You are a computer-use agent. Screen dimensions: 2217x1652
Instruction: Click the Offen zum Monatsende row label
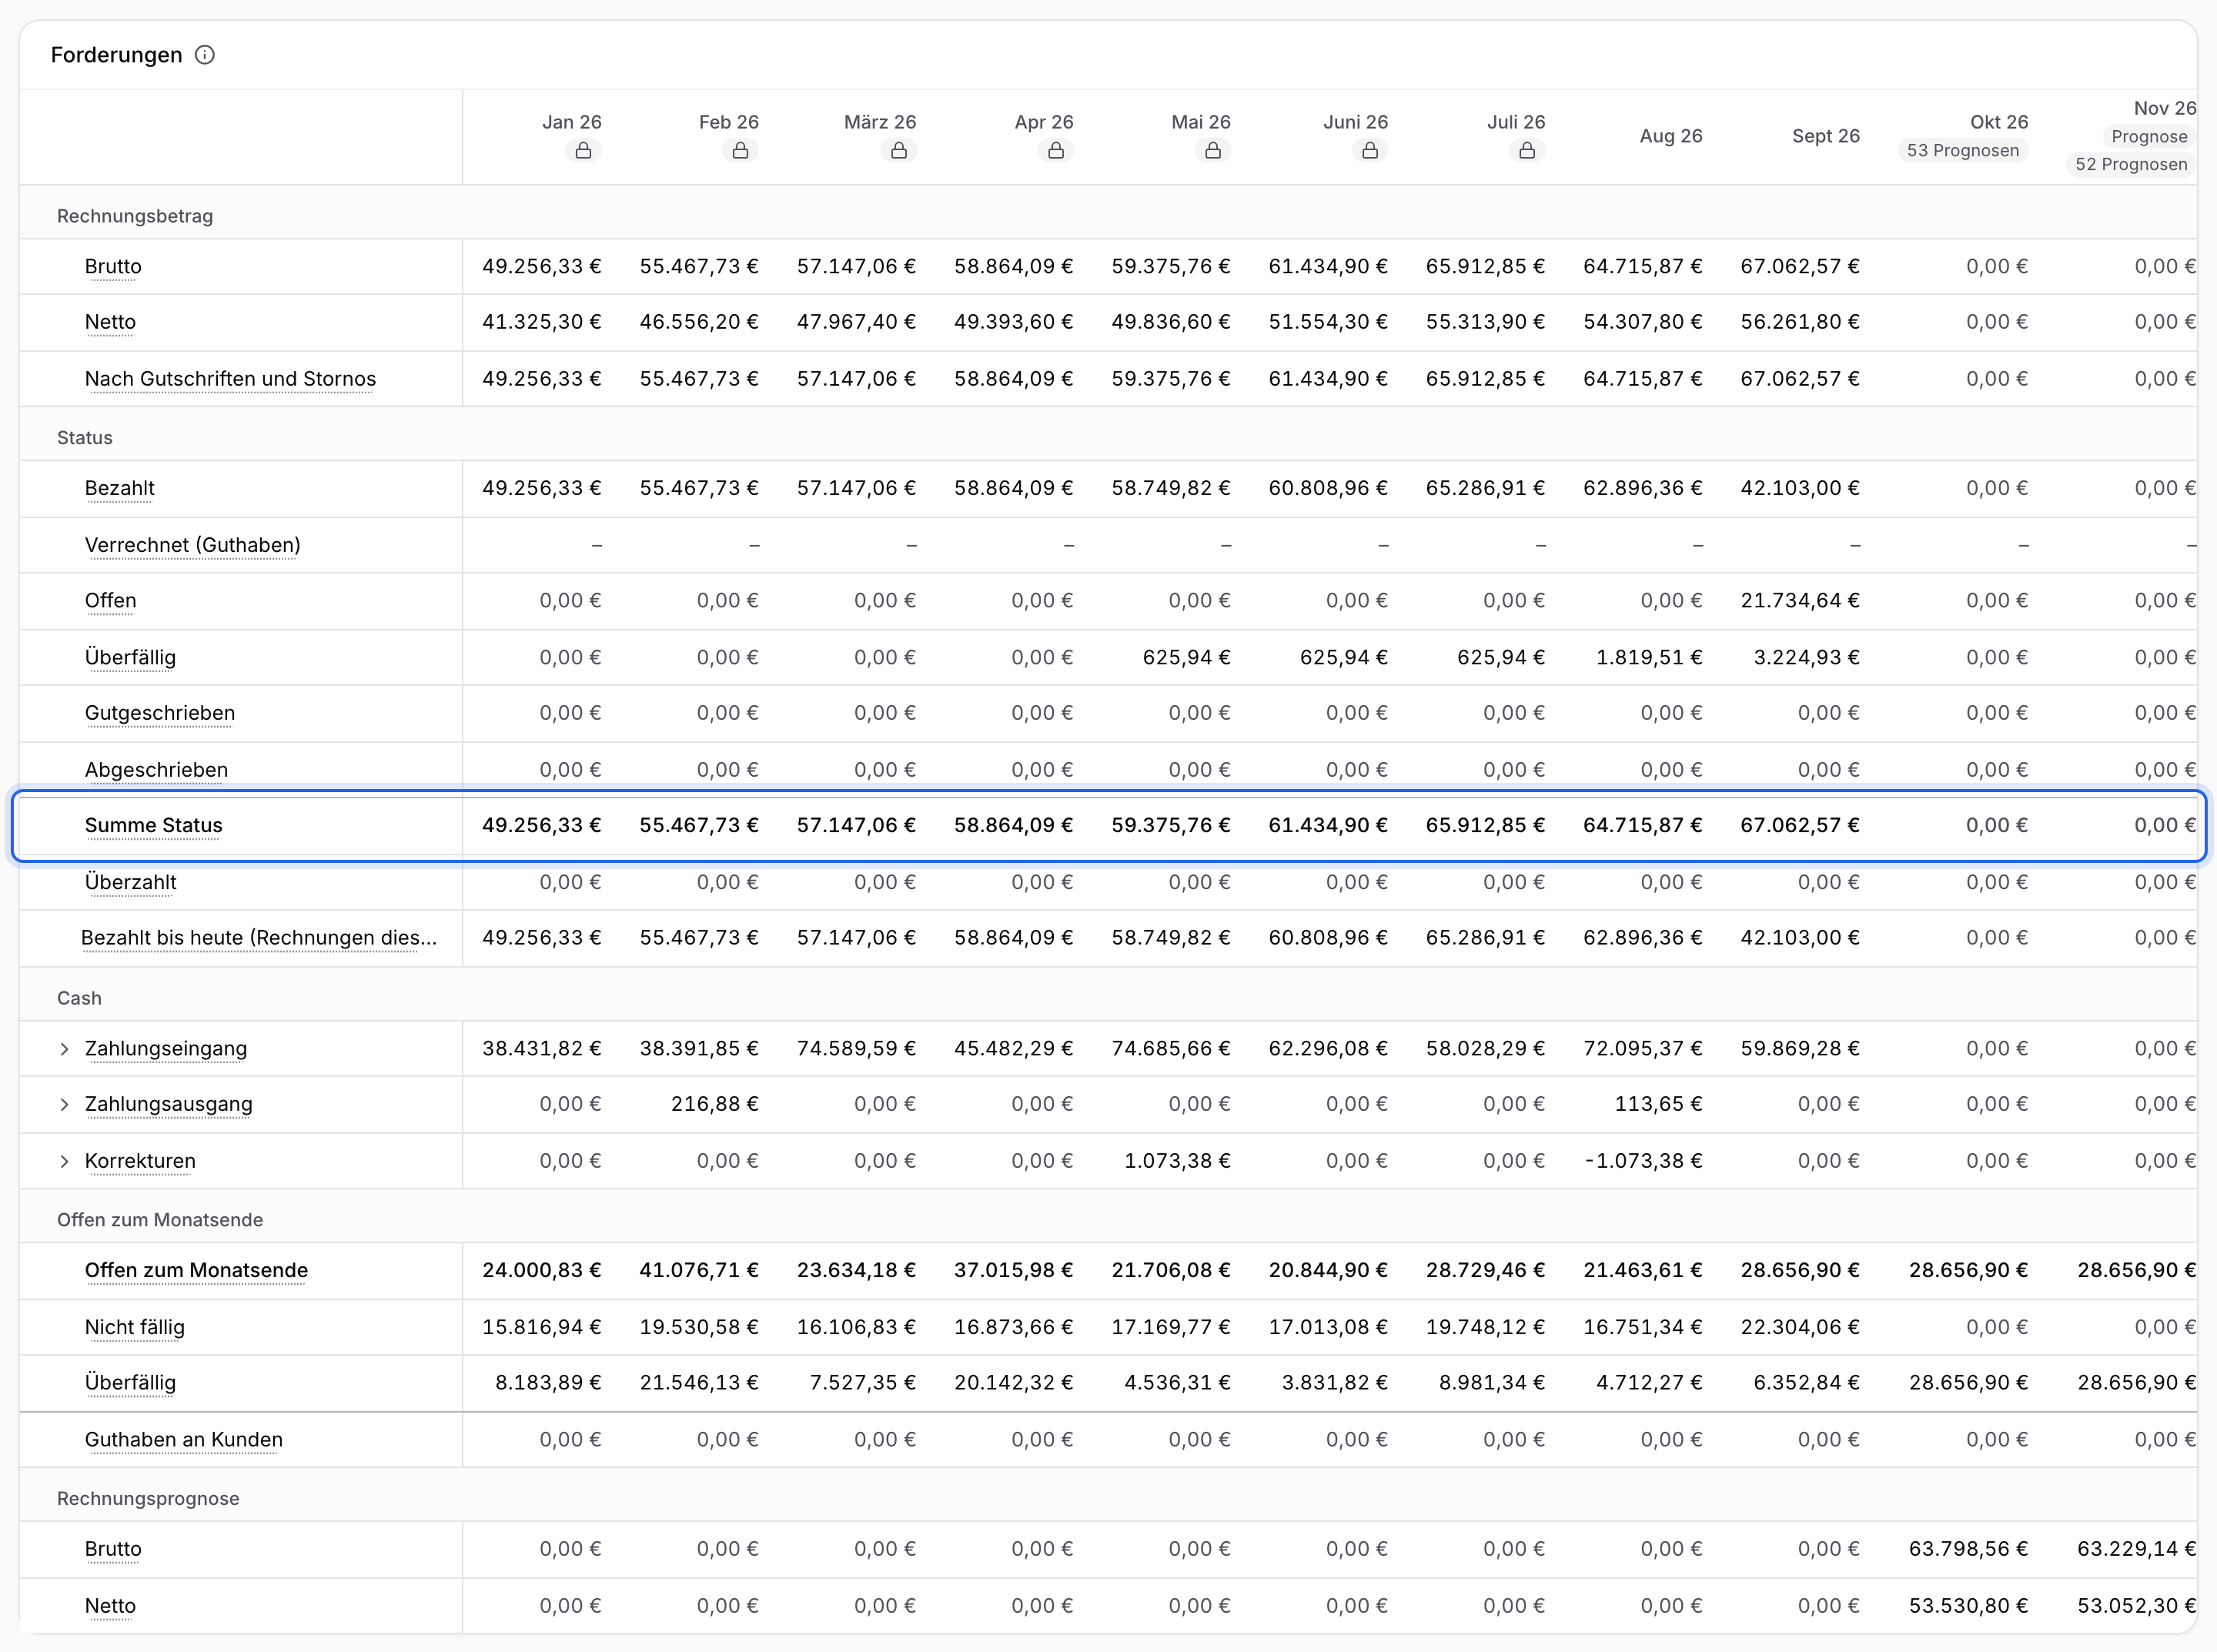(196, 1271)
